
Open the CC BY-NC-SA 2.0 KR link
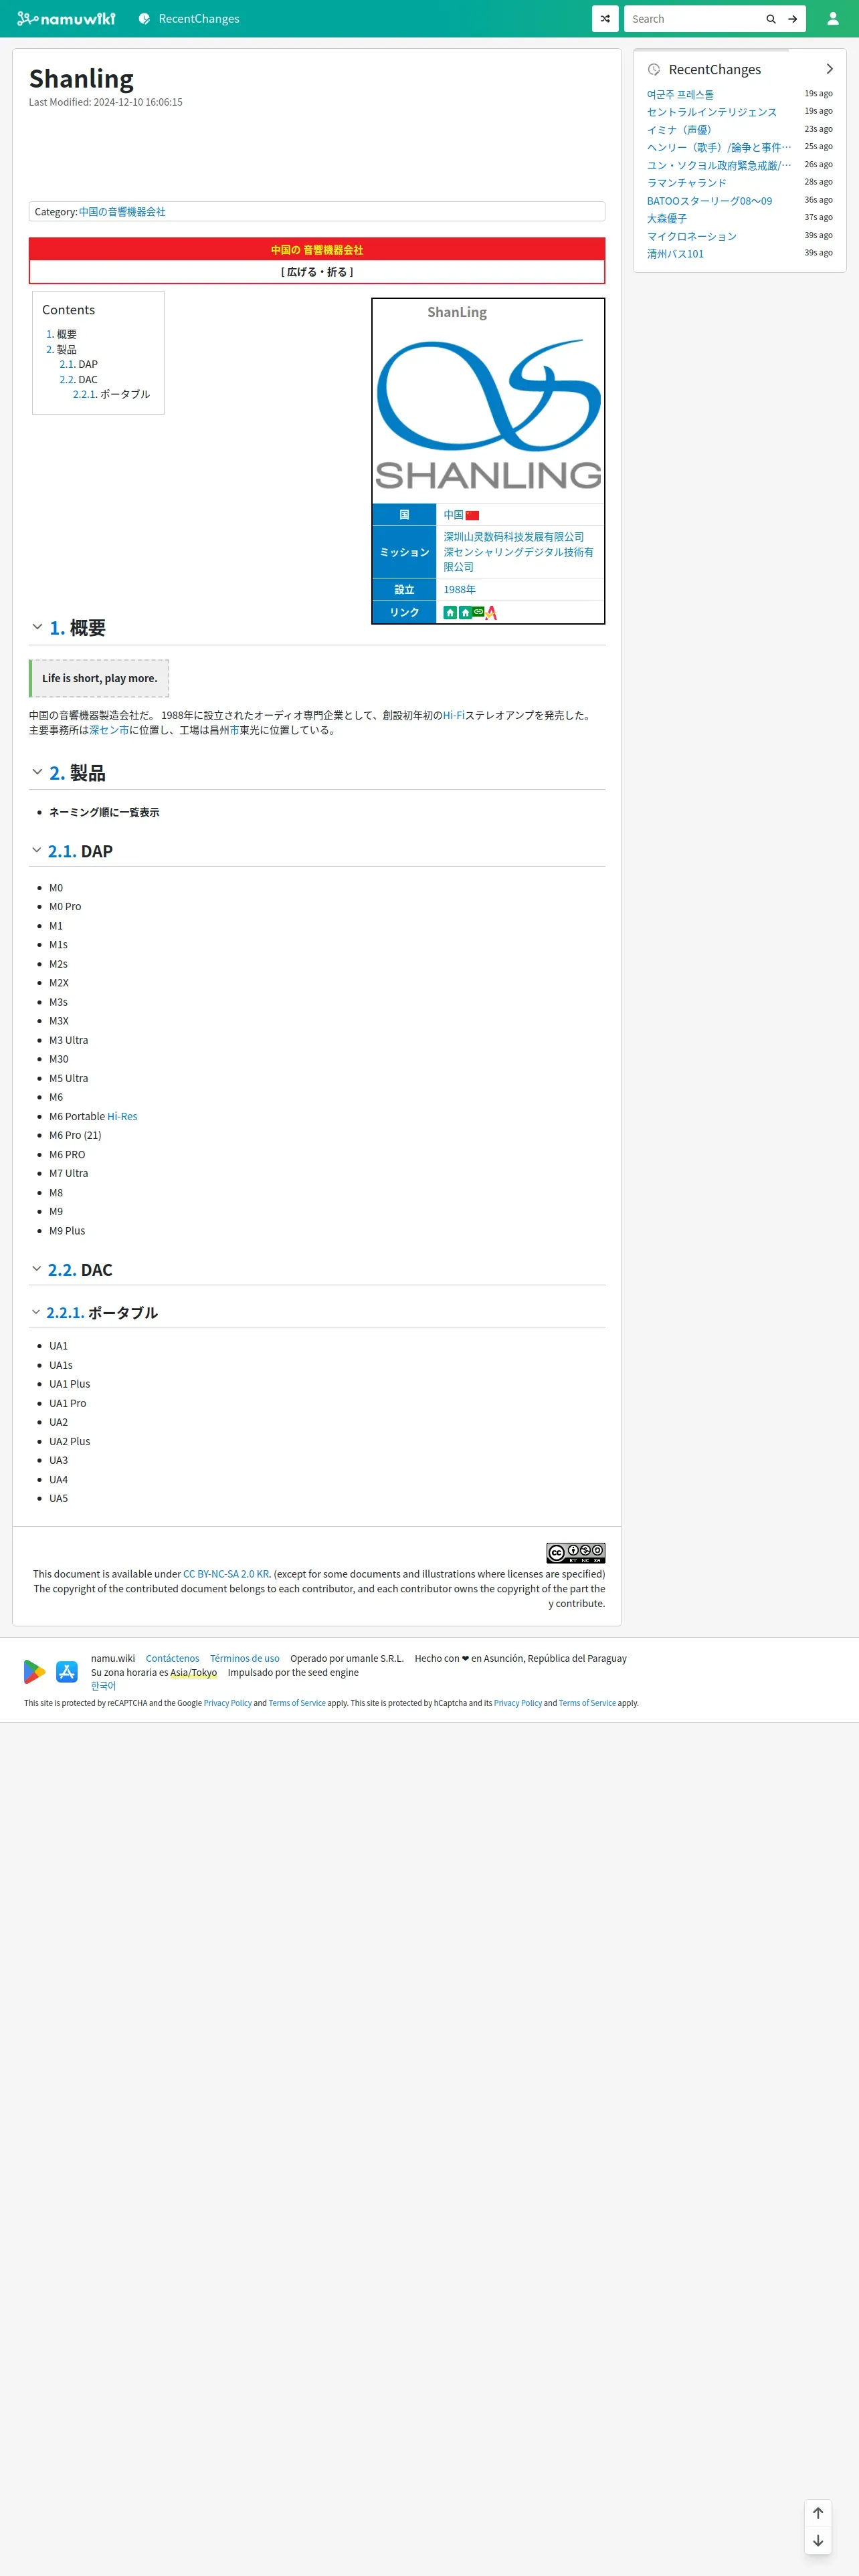226,1574
